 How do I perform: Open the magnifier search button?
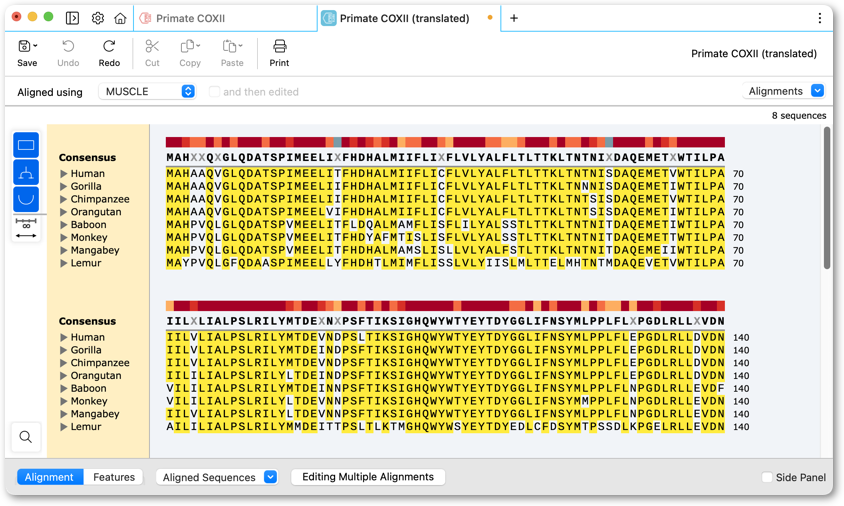click(25, 437)
